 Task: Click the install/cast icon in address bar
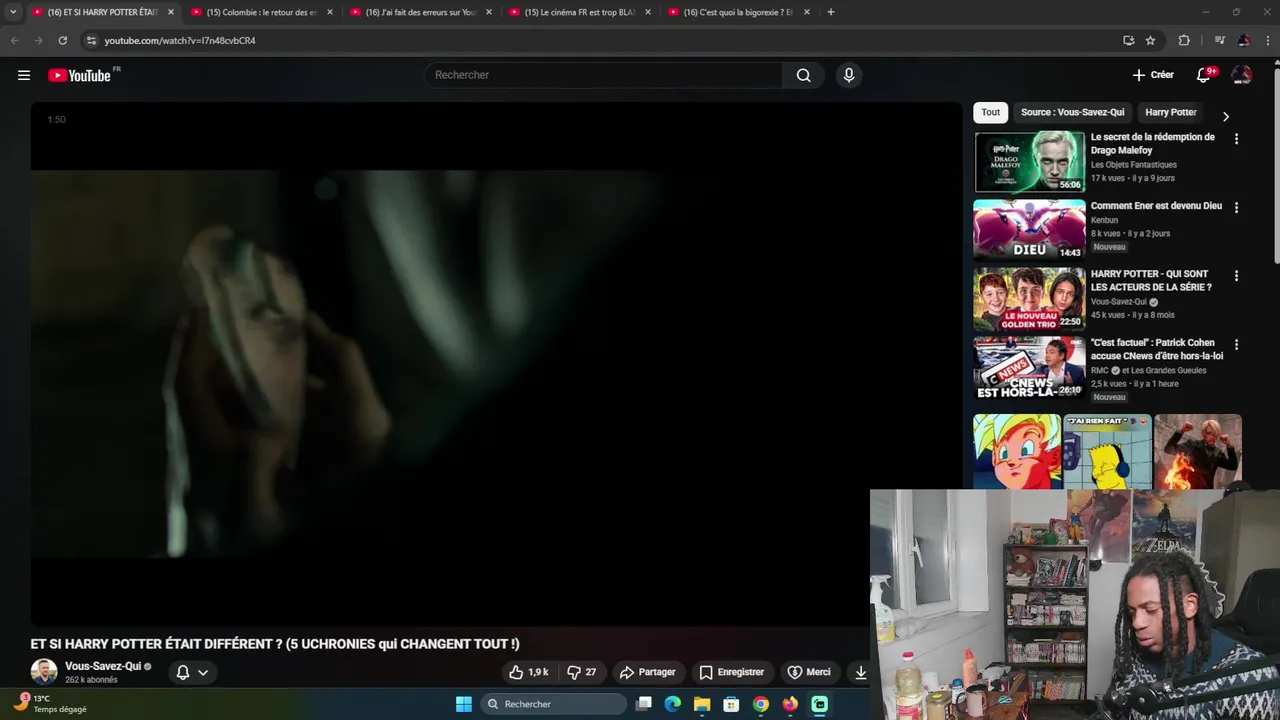coord(1128,40)
